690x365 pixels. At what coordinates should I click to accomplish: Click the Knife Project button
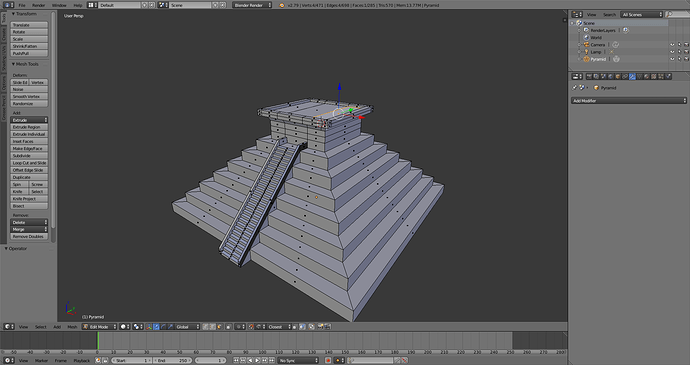29,199
